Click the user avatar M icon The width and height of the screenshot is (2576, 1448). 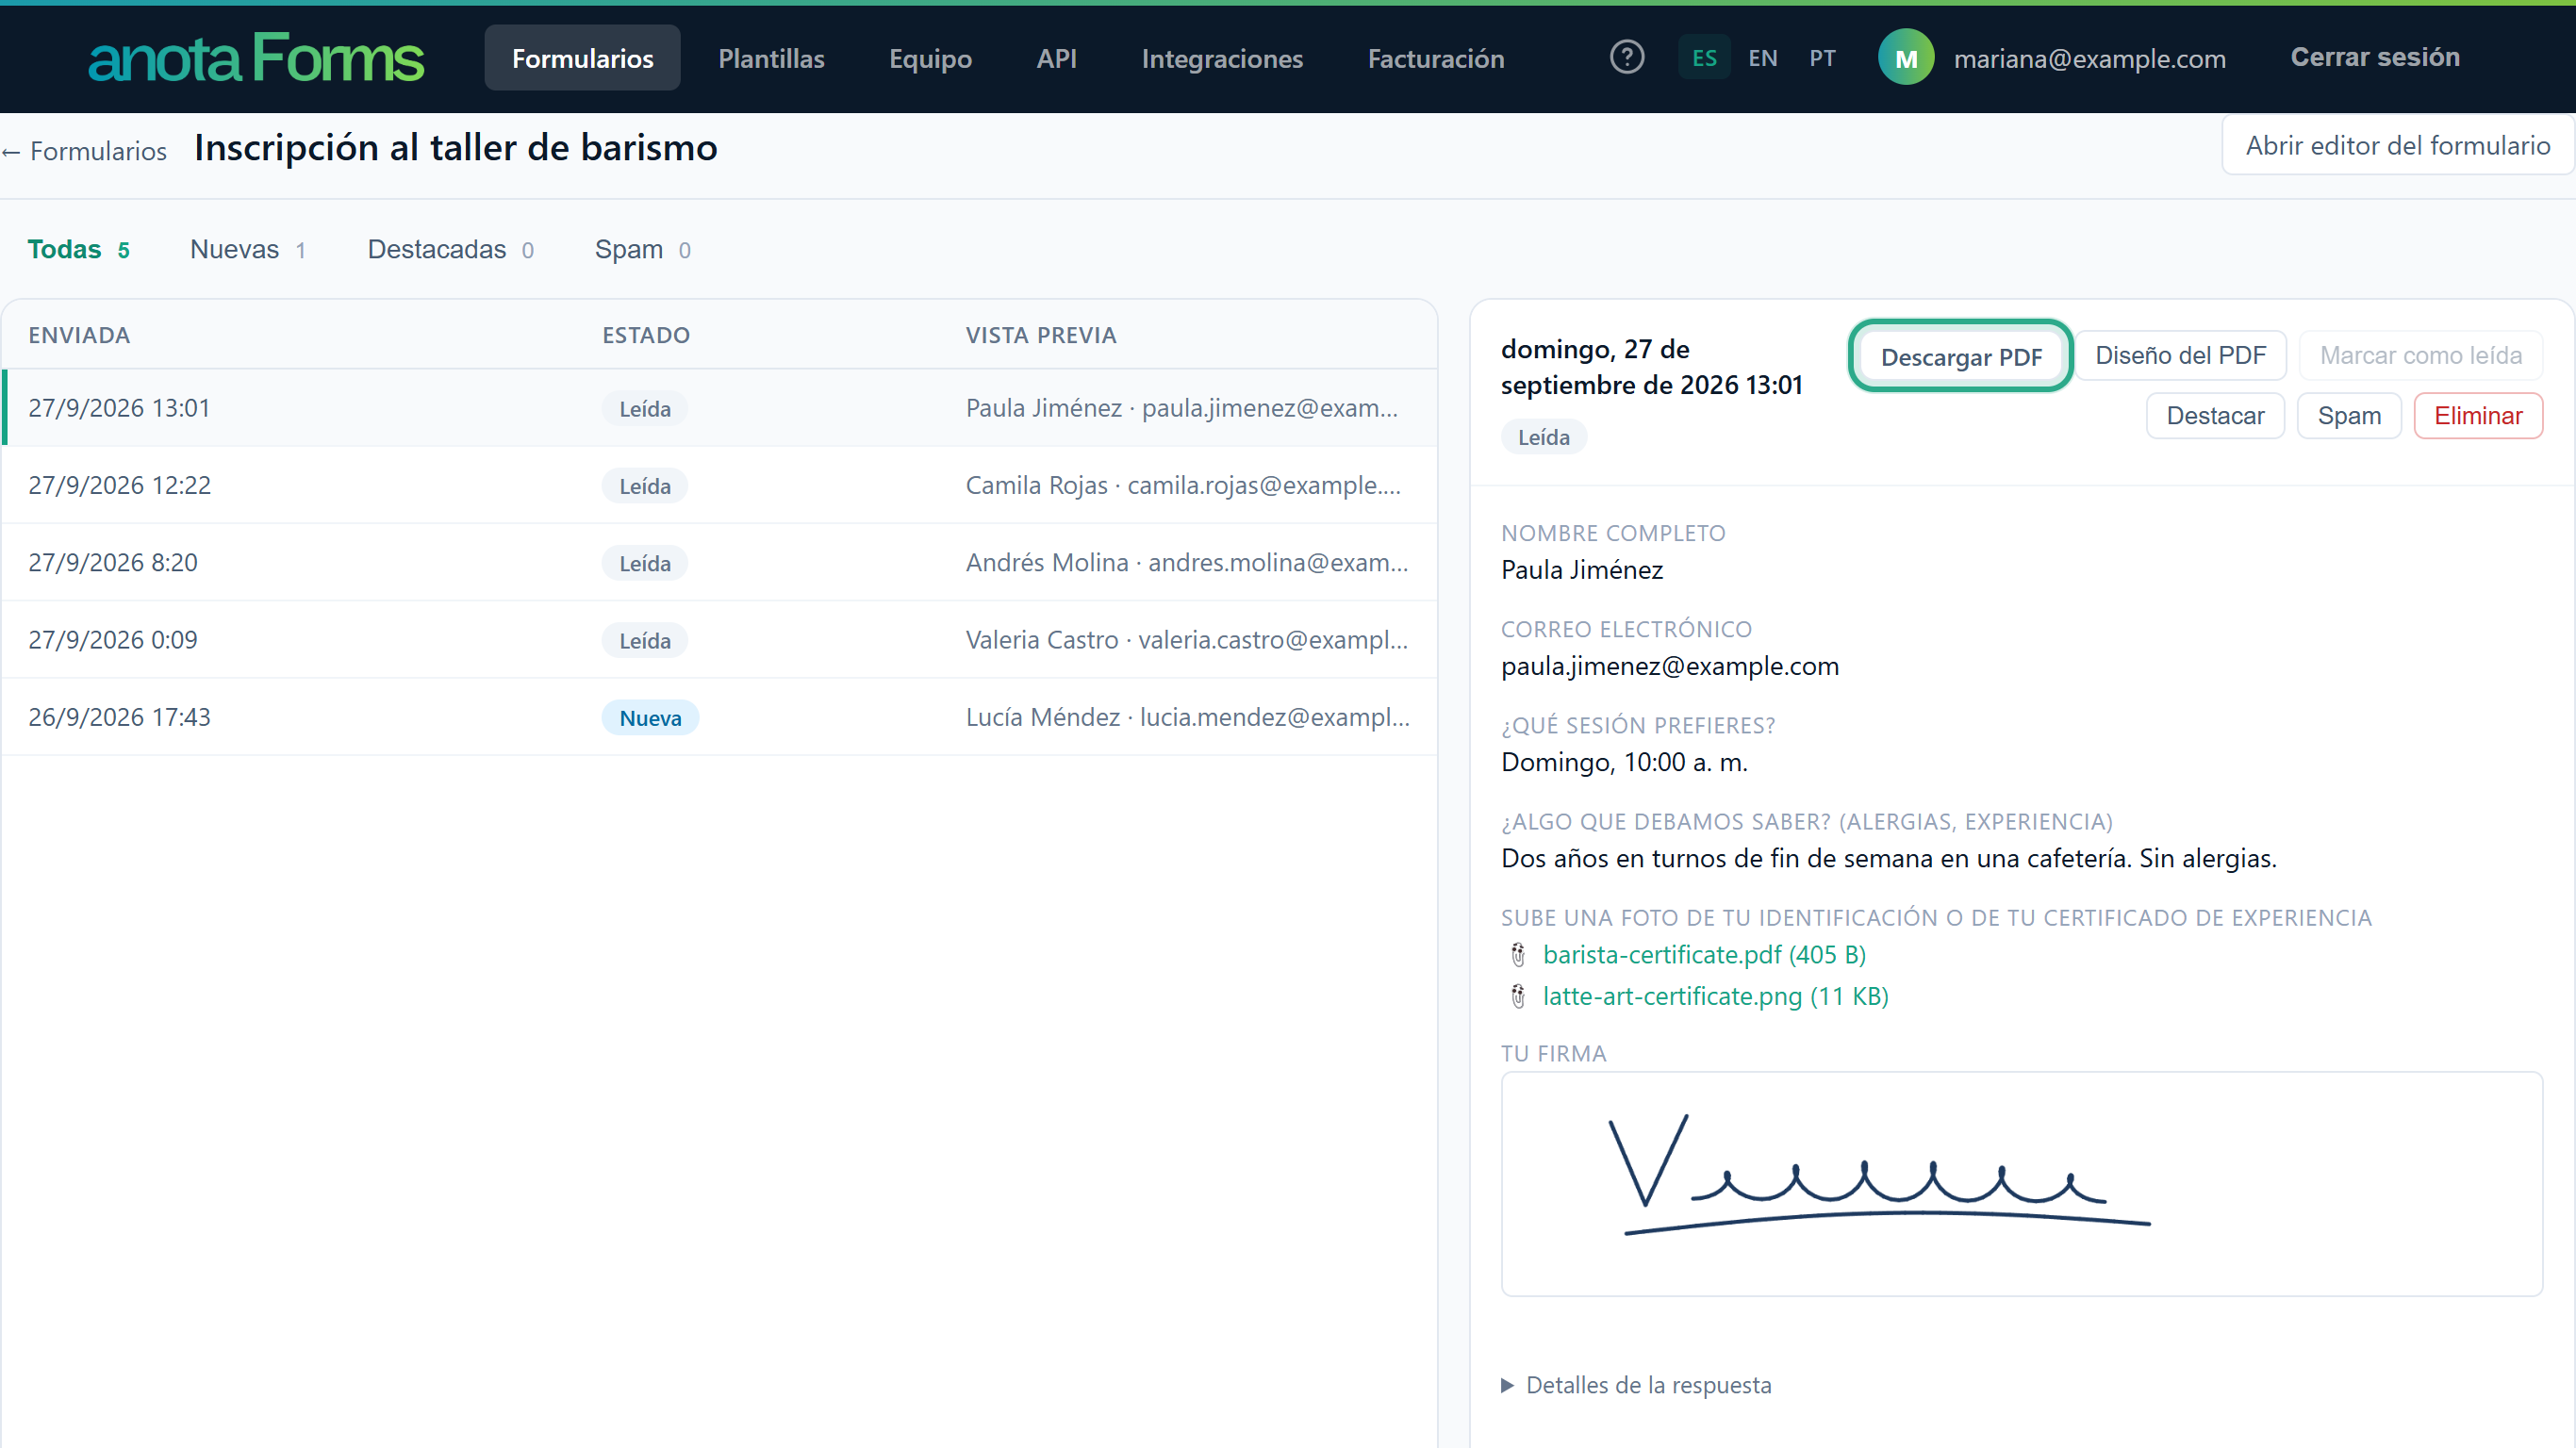[x=1906, y=58]
